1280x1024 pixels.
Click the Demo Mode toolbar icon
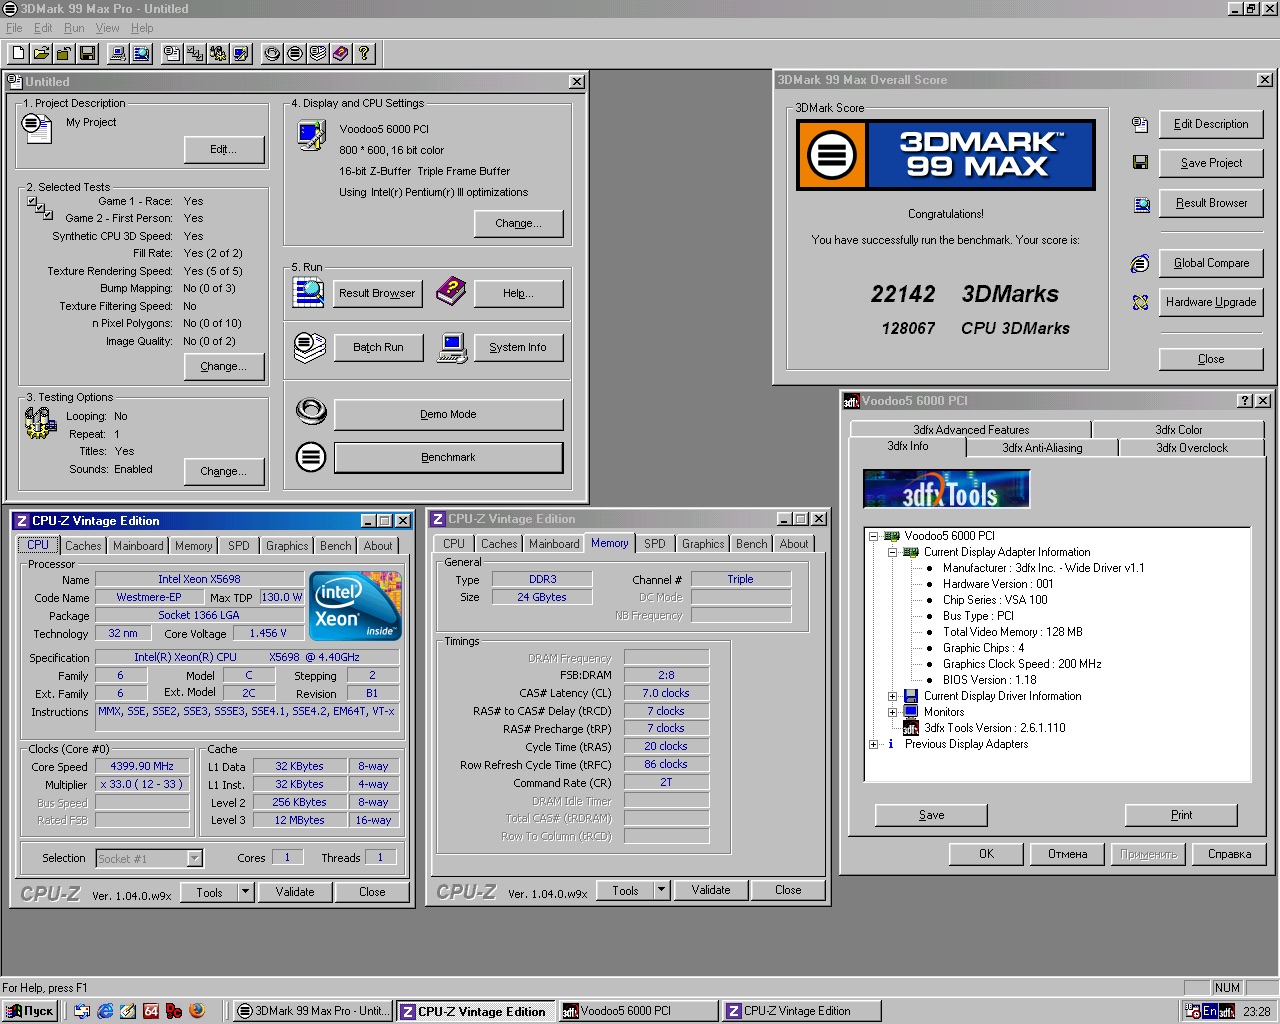(x=272, y=53)
